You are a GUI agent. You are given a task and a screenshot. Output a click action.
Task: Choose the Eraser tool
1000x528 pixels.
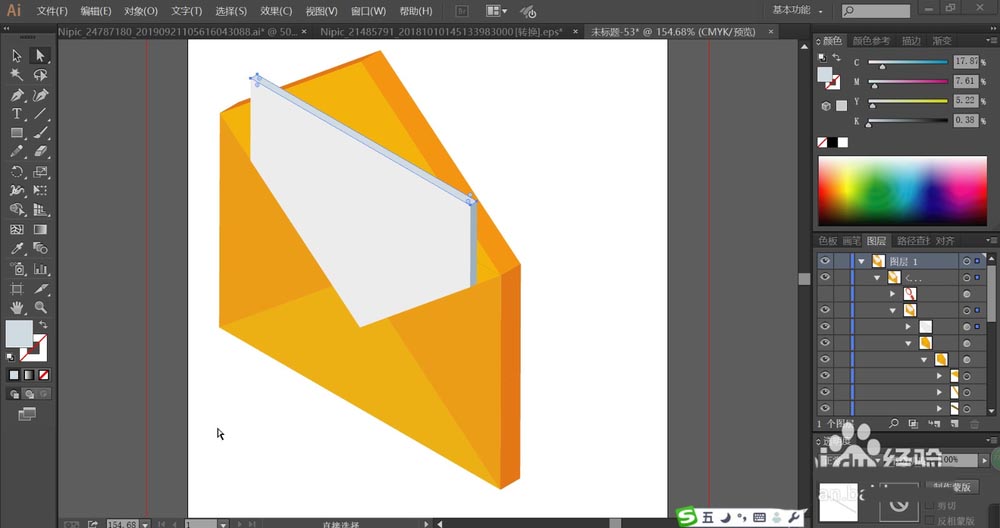point(40,152)
